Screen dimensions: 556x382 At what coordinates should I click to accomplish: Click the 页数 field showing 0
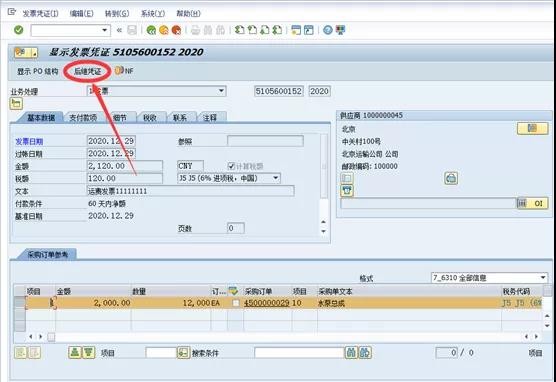click(235, 228)
